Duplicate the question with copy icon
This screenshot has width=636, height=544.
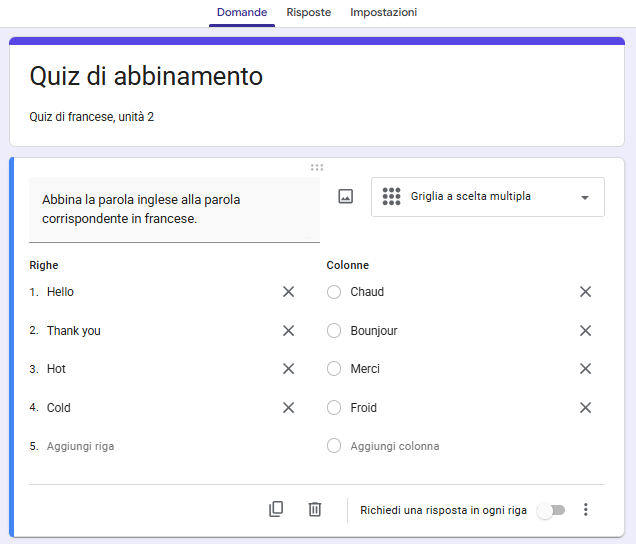(x=276, y=509)
